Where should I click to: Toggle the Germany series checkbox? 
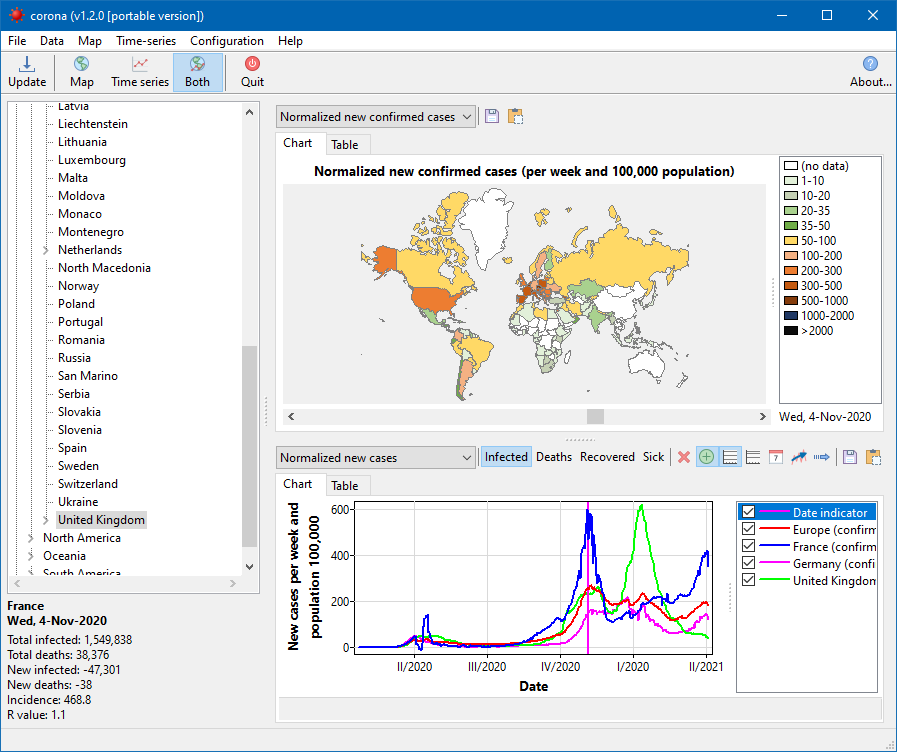(x=748, y=563)
